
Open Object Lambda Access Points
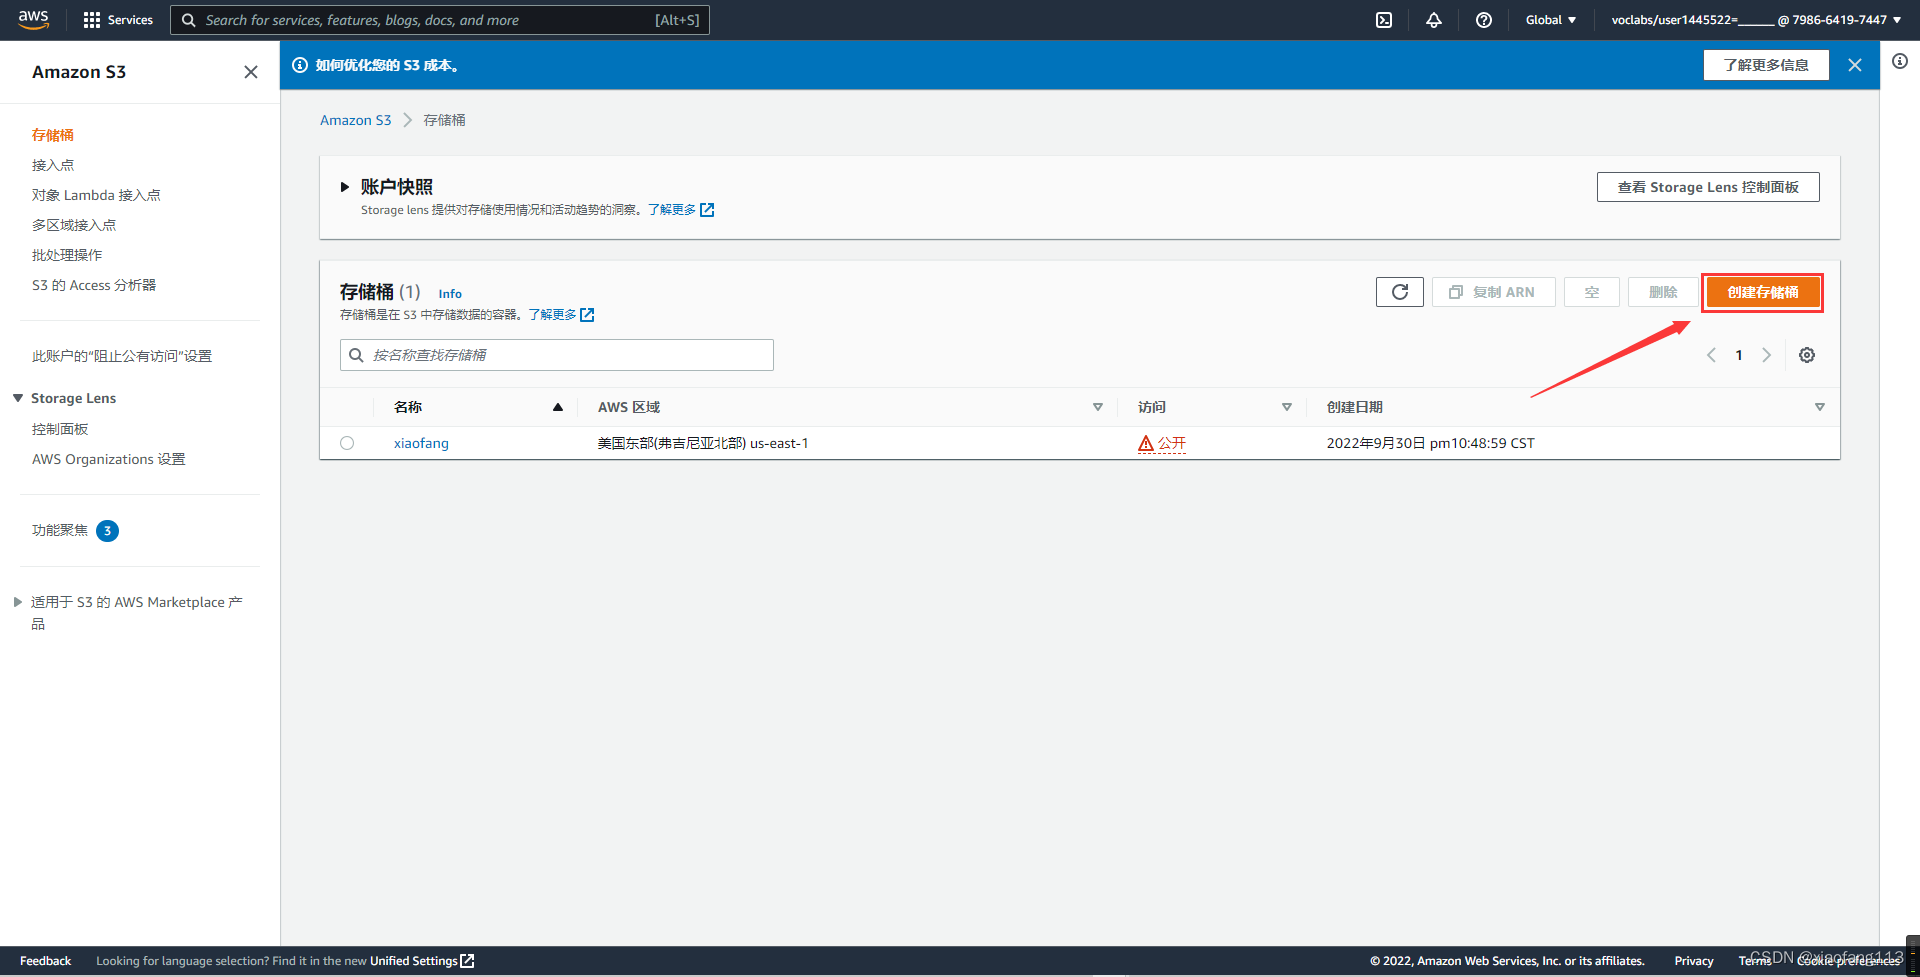pyautogui.click(x=96, y=195)
